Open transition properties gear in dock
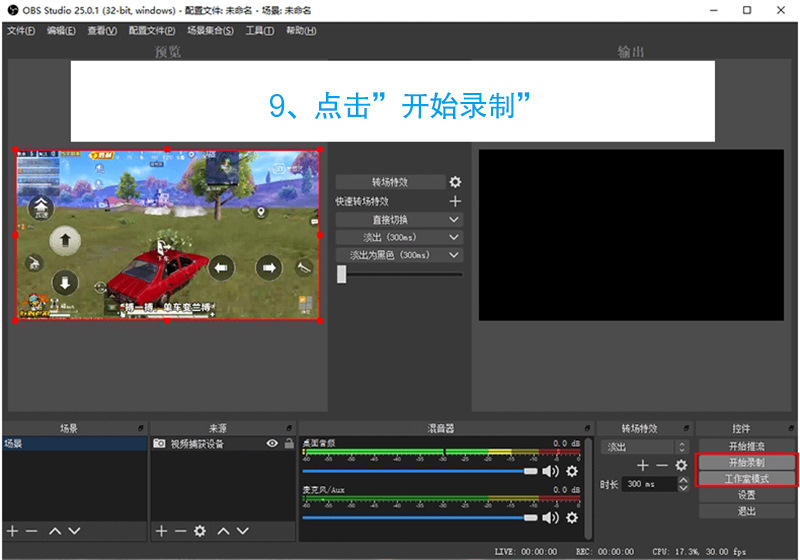 (x=681, y=465)
